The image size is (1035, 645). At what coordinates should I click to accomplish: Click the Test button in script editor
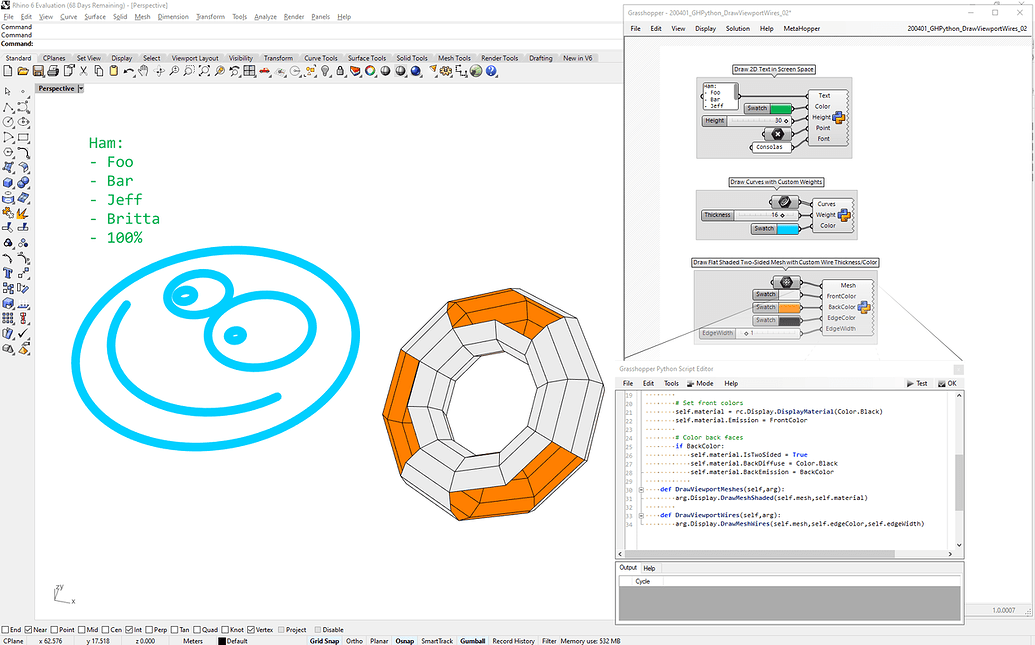pos(916,383)
